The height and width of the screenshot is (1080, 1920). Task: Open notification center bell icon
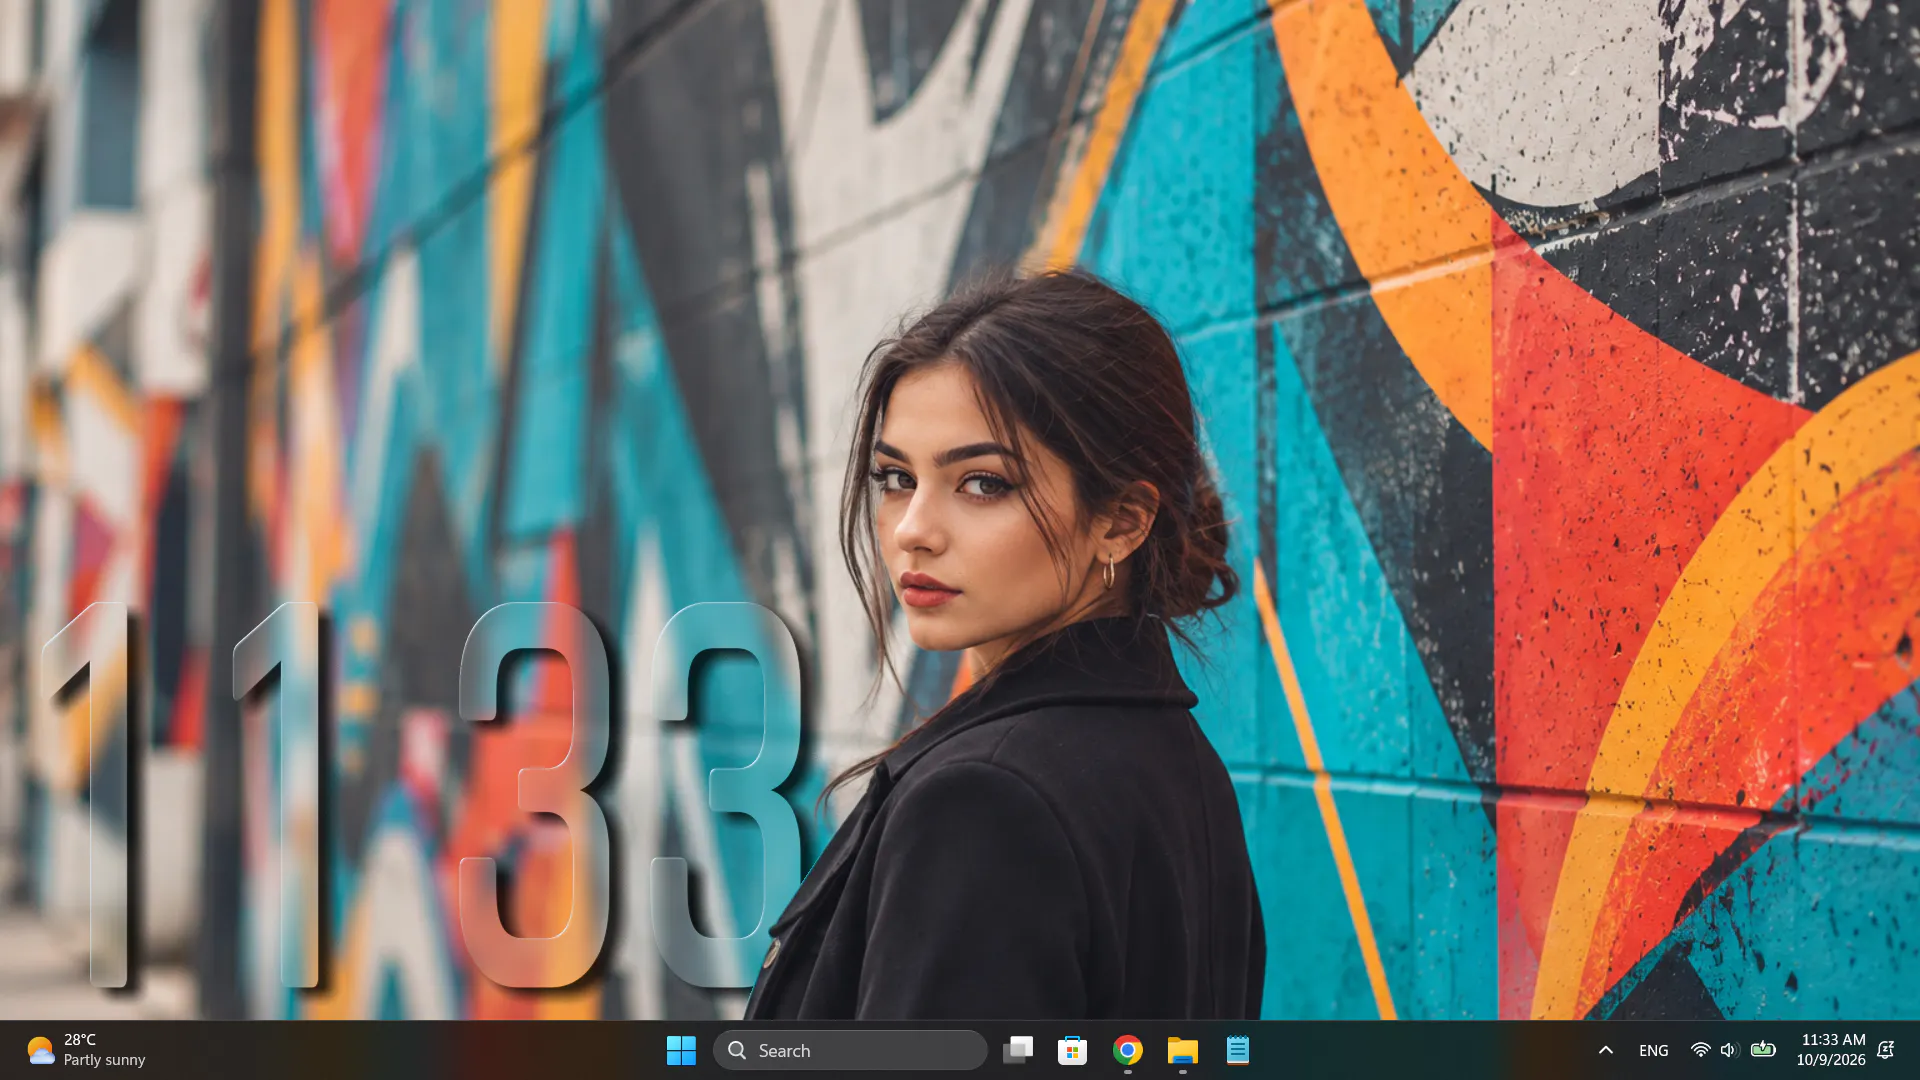pos(1886,1050)
